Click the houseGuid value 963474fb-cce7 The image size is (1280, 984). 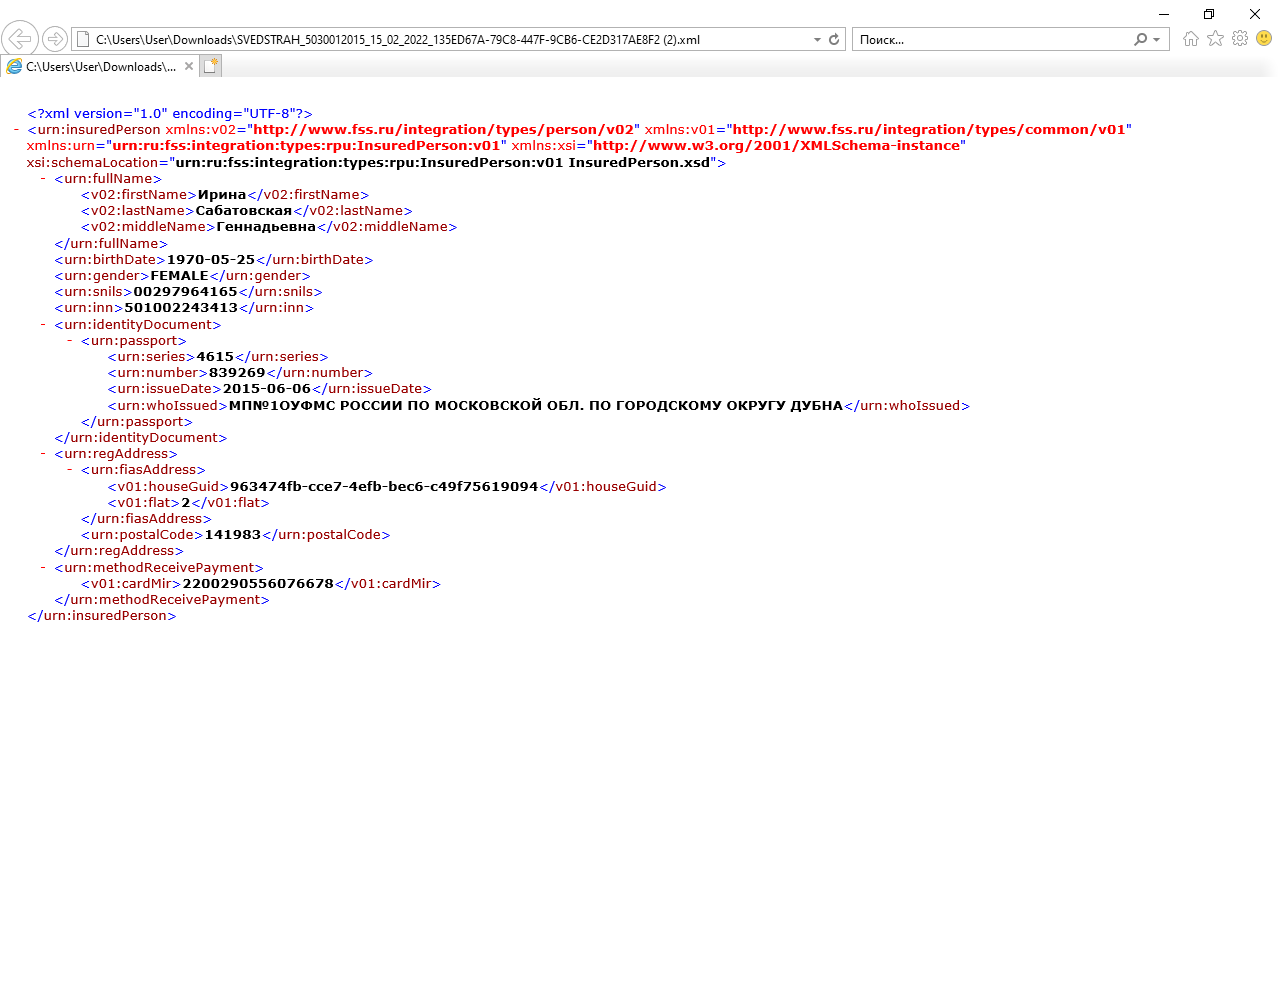[384, 487]
